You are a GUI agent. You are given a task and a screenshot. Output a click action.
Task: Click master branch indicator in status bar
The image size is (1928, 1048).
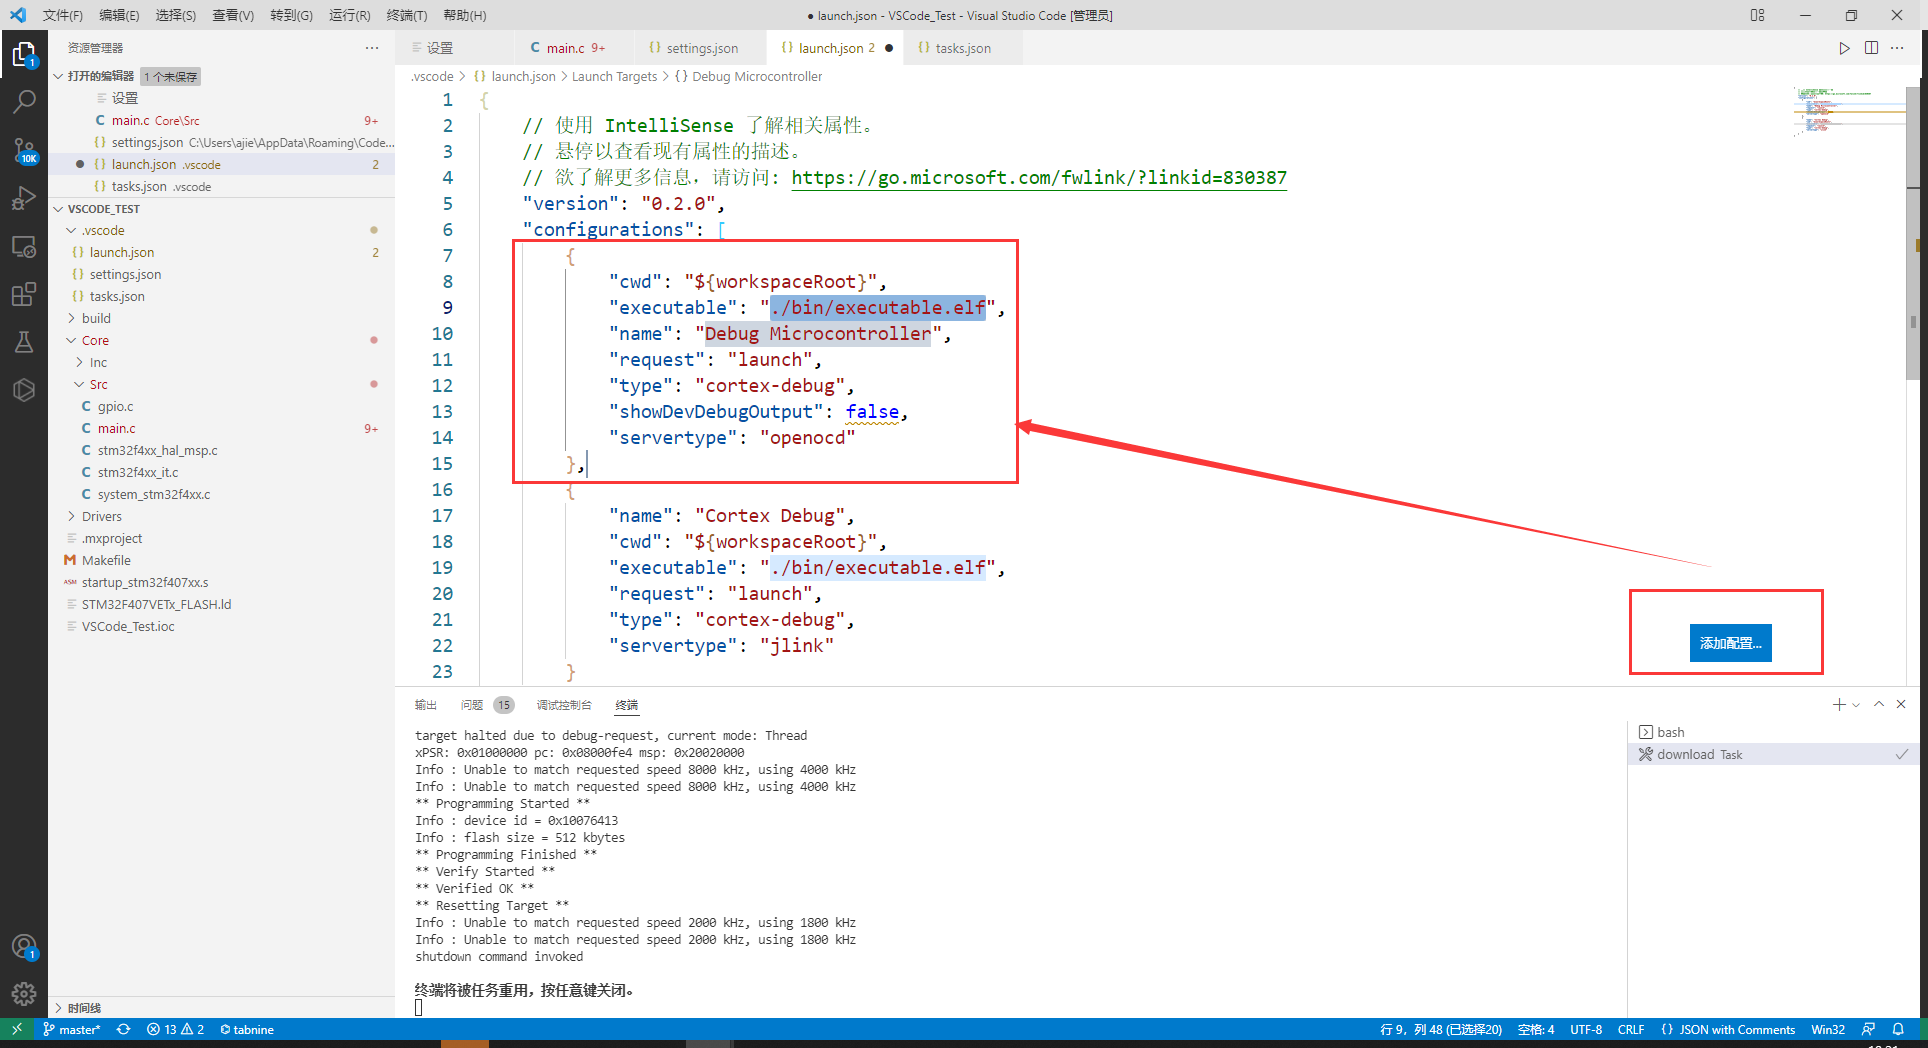pyautogui.click(x=72, y=1029)
